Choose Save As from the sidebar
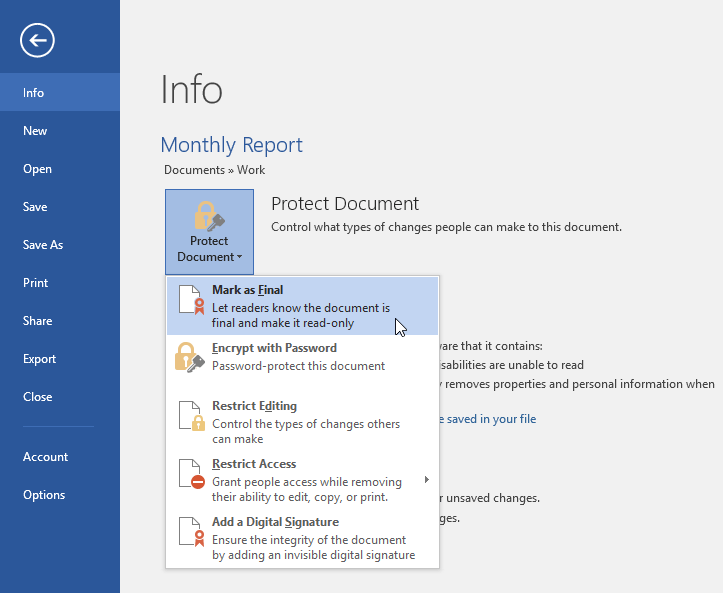Viewport: 723px width, 593px height. click(43, 245)
